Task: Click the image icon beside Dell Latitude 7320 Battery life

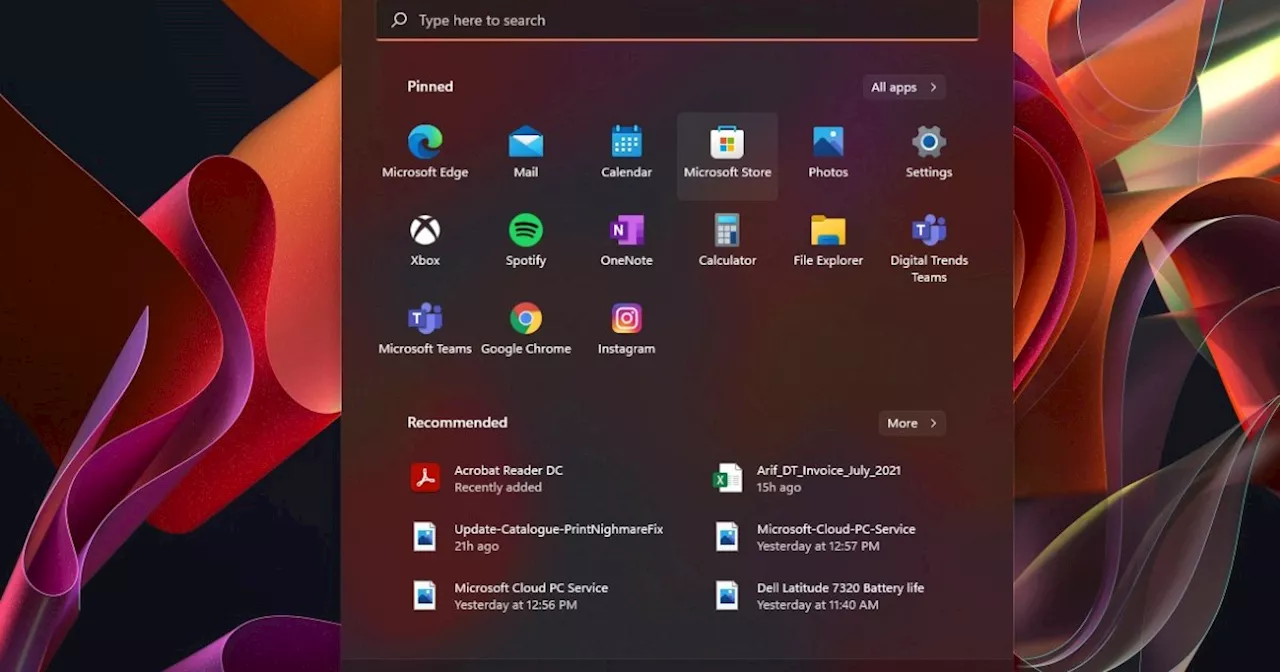Action: point(727,596)
